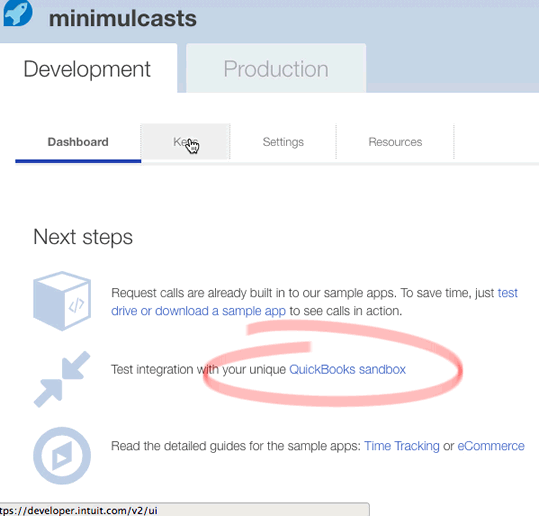The width and height of the screenshot is (539, 516).
Task: Open the Keys sub-tab
Action: pyautogui.click(x=185, y=142)
